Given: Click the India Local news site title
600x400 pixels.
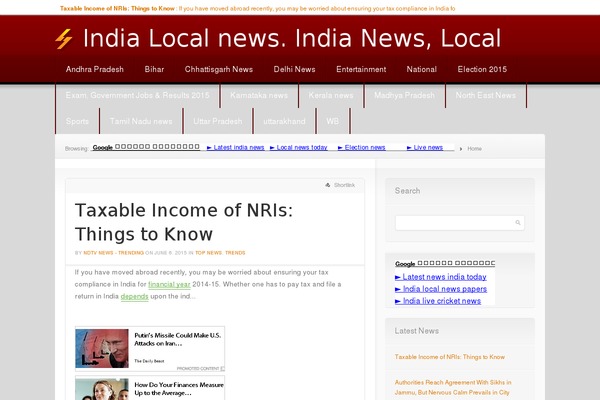Looking at the screenshot, I should point(292,38).
